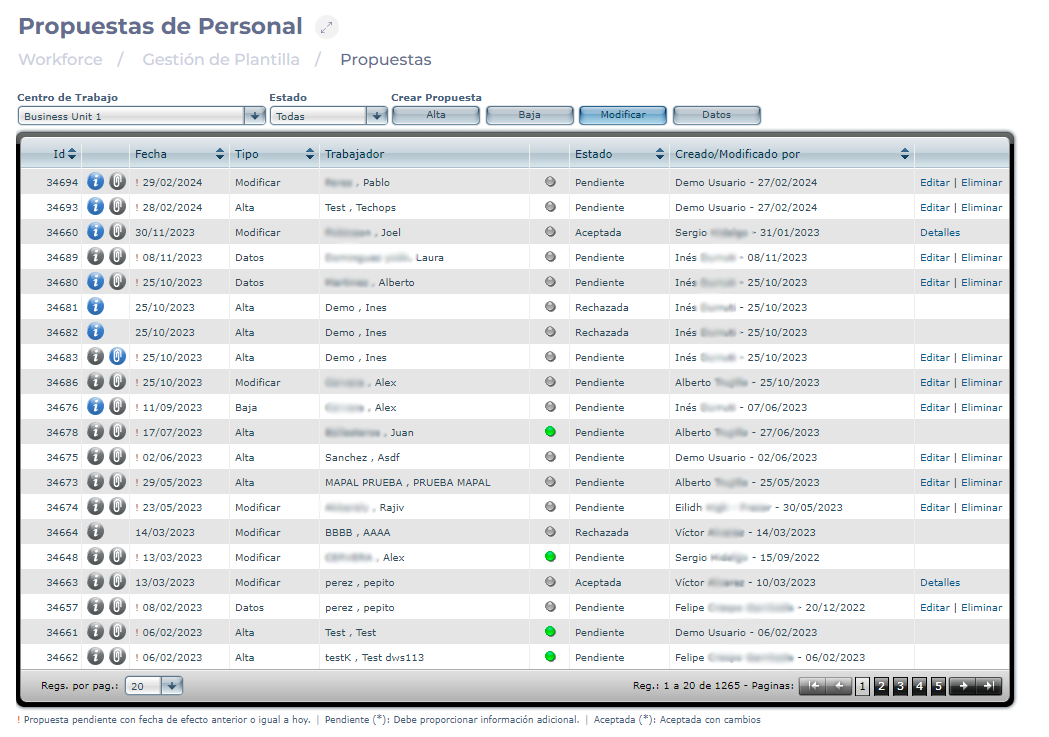Navigate to Gestión de Plantilla breadcrumb
This screenshot has width=1049, height=737.
pos(221,59)
